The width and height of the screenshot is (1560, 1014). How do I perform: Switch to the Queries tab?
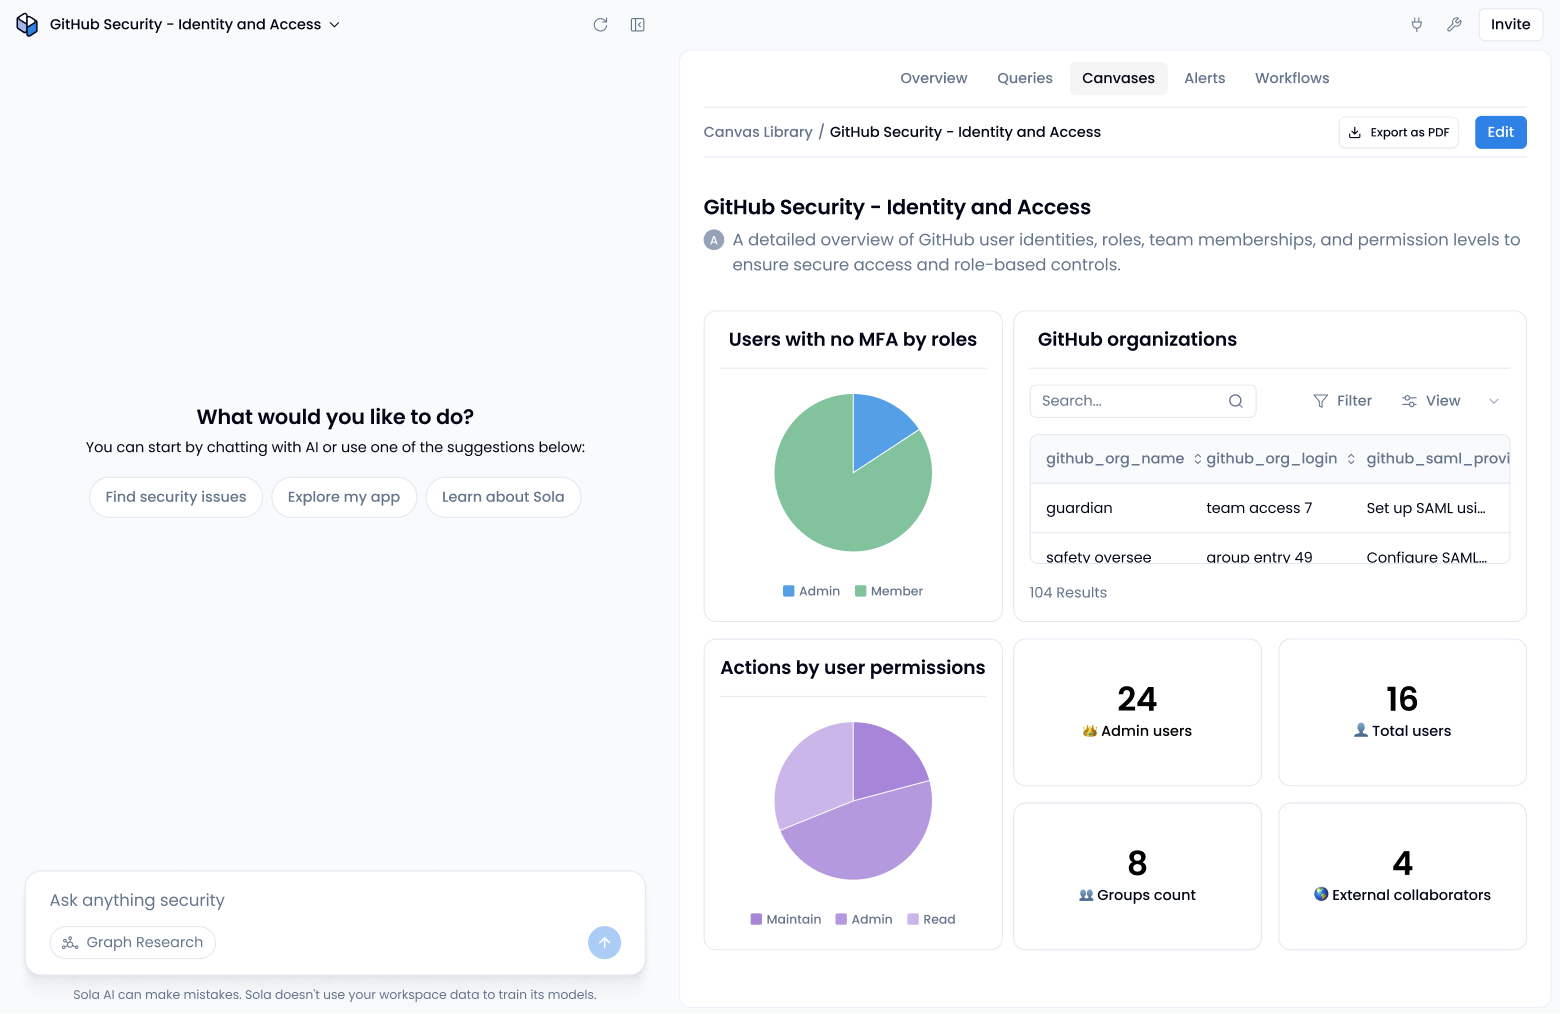point(1024,78)
